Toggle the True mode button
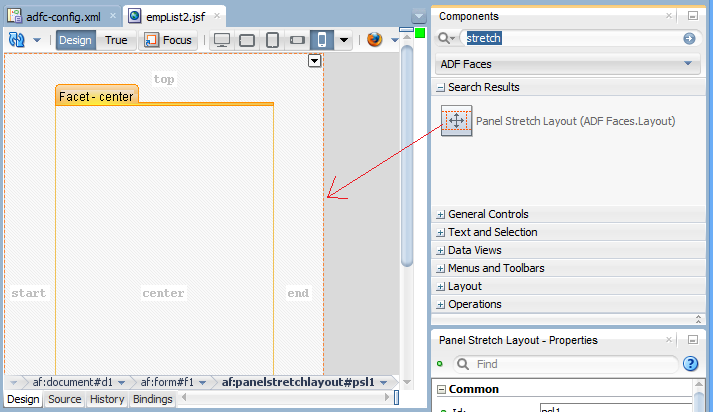 116,40
